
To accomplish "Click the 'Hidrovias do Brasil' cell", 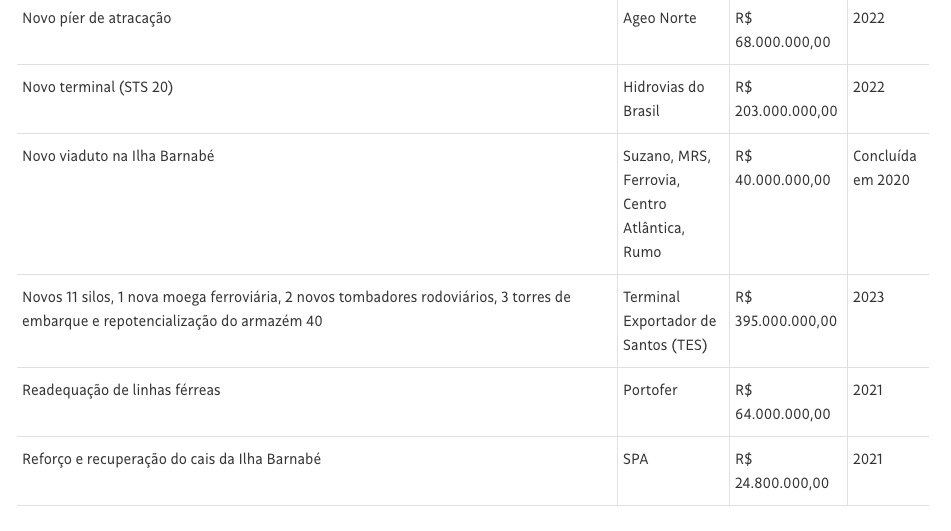I will point(663,99).
